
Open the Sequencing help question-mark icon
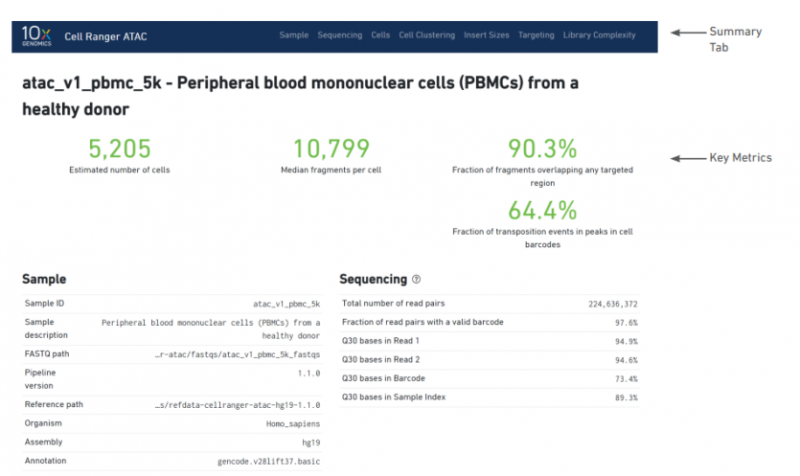point(416,280)
